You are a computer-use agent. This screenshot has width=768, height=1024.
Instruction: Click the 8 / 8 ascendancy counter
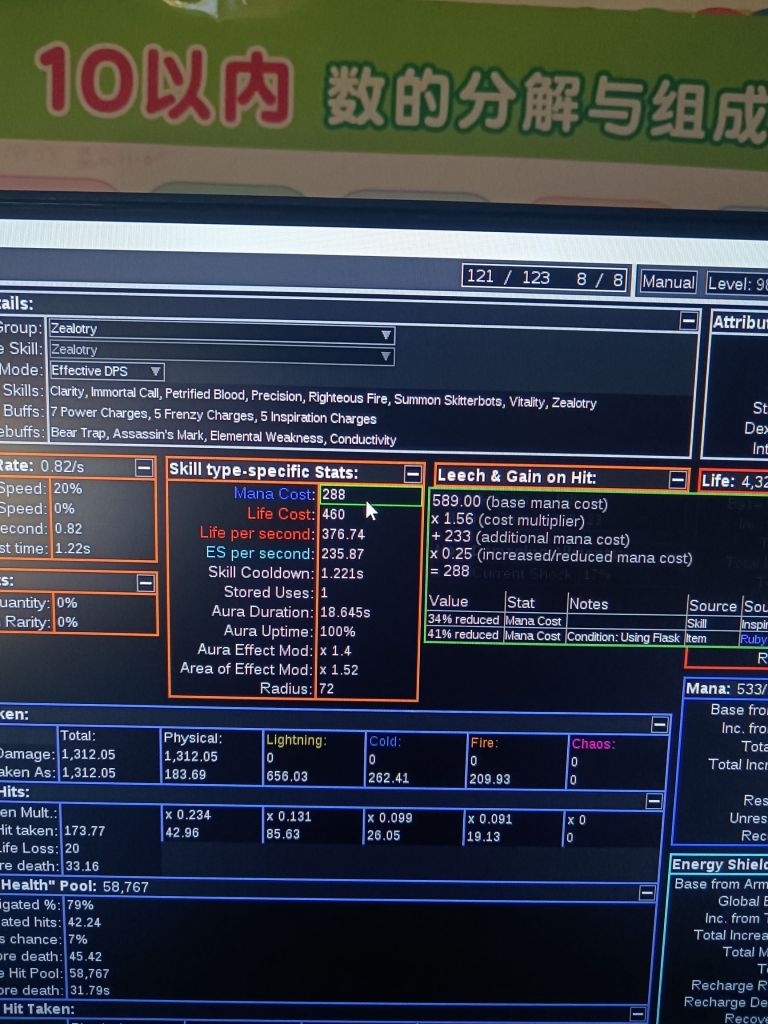[x=599, y=280]
